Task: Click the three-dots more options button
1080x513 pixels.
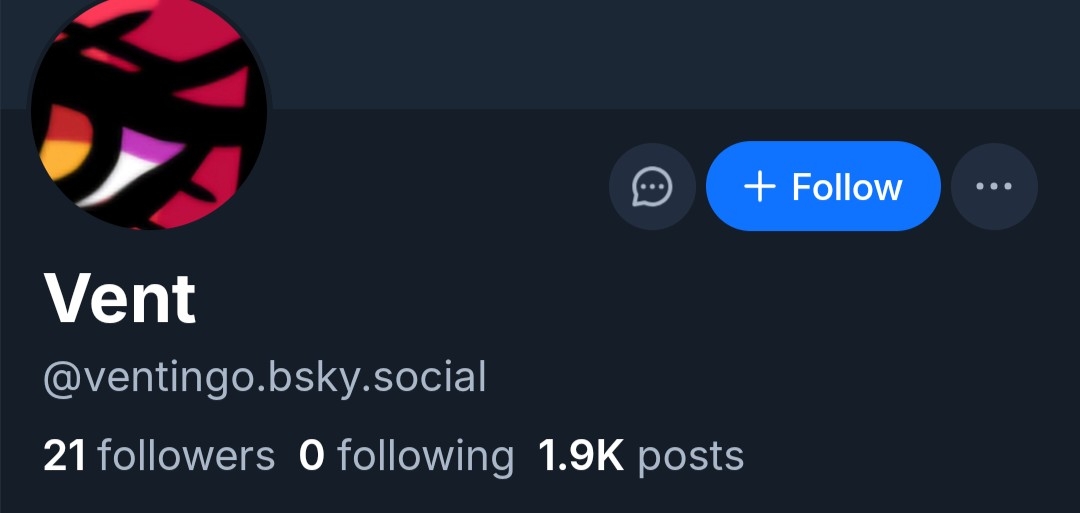Action: point(994,187)
